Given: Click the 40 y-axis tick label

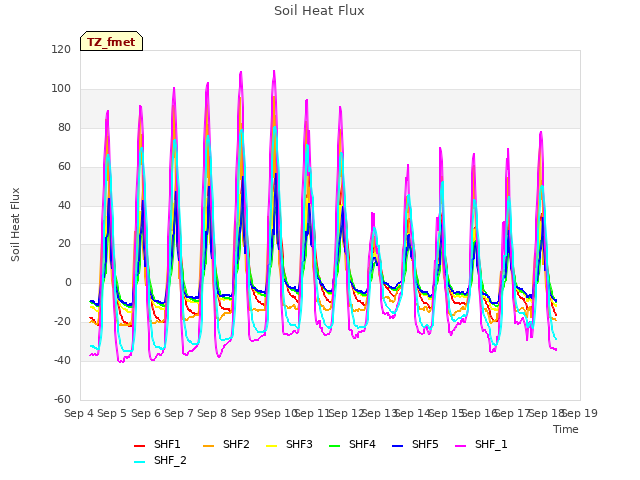Looking at the screenshot, I should [64, 205].
